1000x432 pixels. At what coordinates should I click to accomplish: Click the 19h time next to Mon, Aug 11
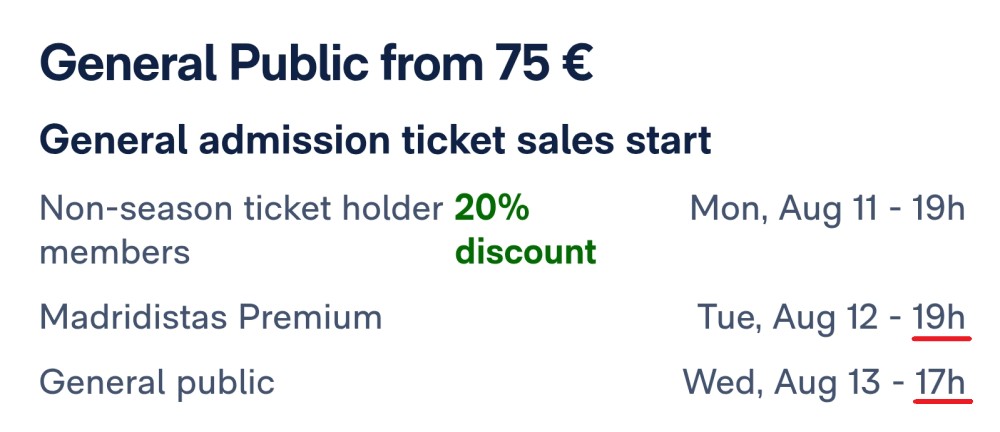pos(939,209)
